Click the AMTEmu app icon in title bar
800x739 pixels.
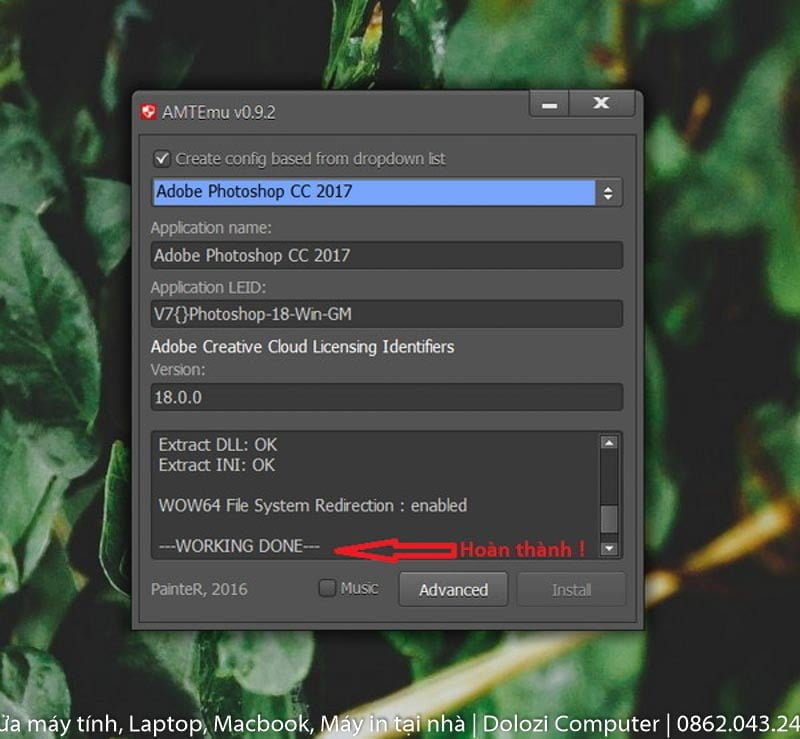pyautogui.click(x=149, y=112)
